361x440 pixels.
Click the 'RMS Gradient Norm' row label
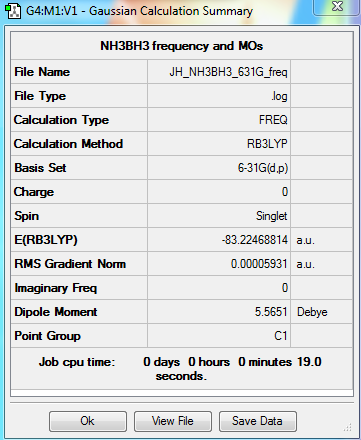pos(70,264)
